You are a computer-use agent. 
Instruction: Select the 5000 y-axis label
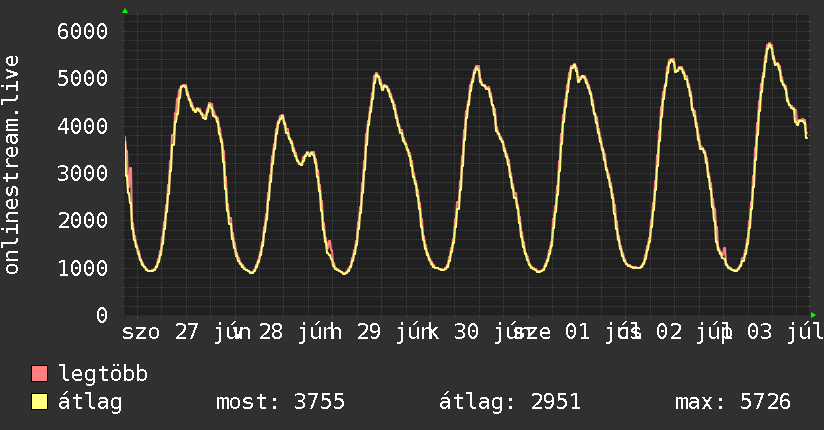click(83, 79)
